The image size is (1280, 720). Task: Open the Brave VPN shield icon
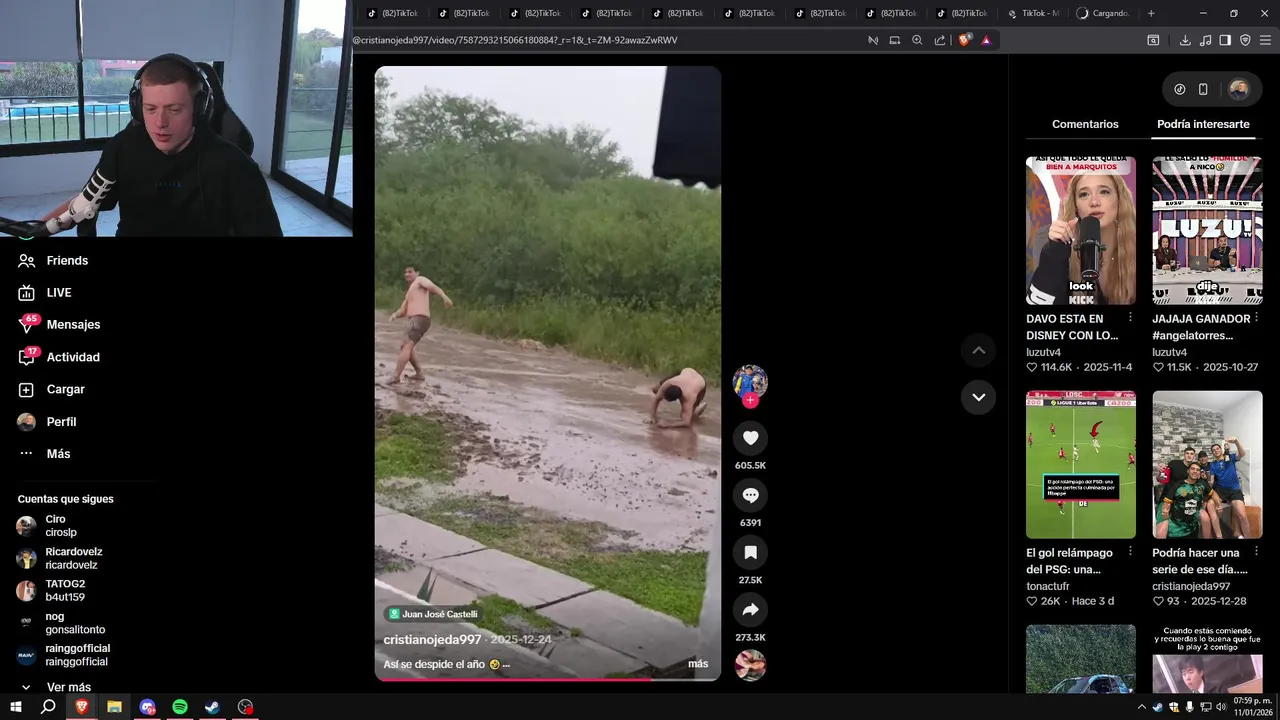[x=1245, y=40]
